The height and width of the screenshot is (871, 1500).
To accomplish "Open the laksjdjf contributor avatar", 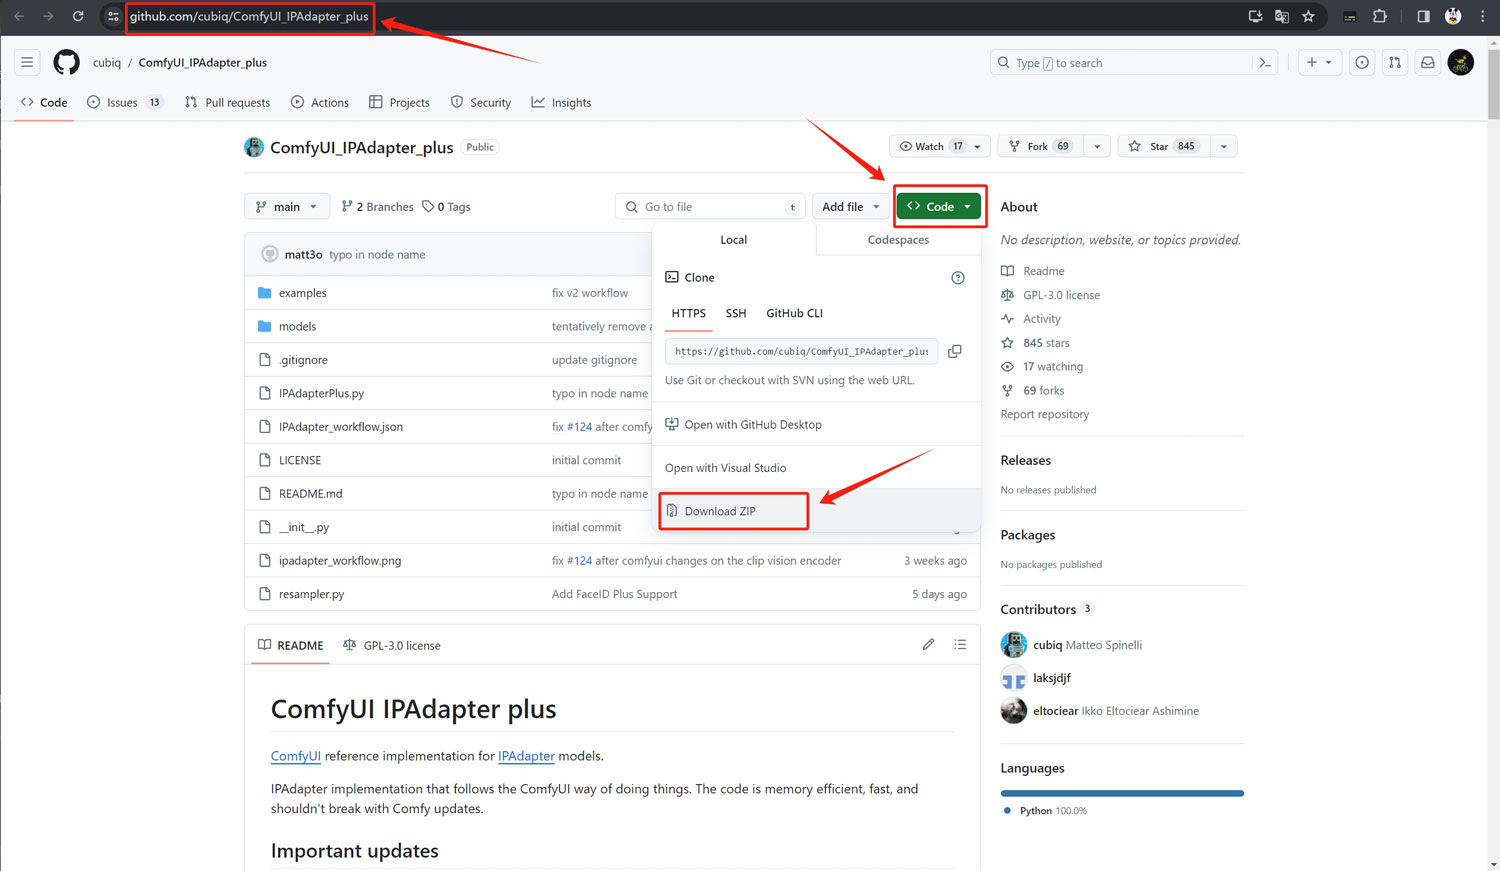I will [x=1014, y=678].
